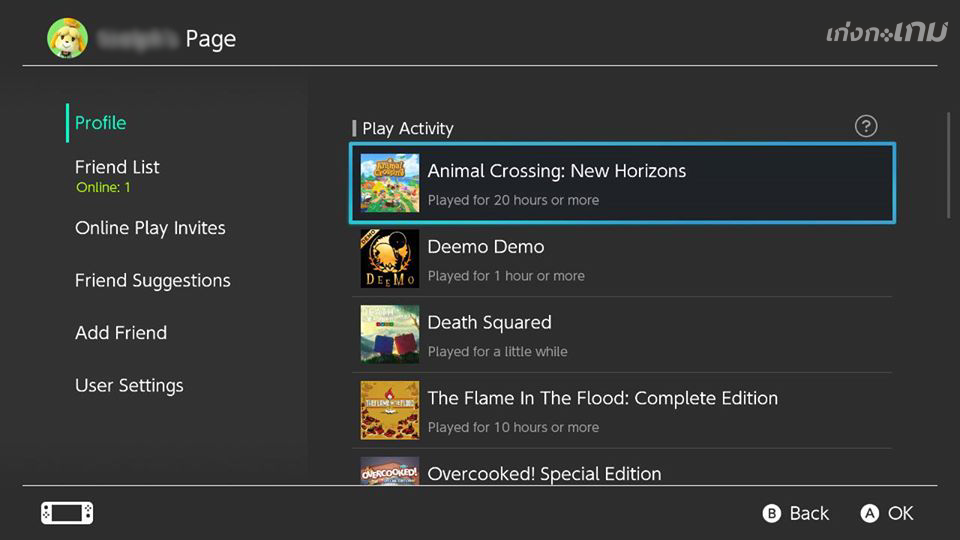The image size is (960, 540).
Task: Click the Back label
Action: pos(808,513)
